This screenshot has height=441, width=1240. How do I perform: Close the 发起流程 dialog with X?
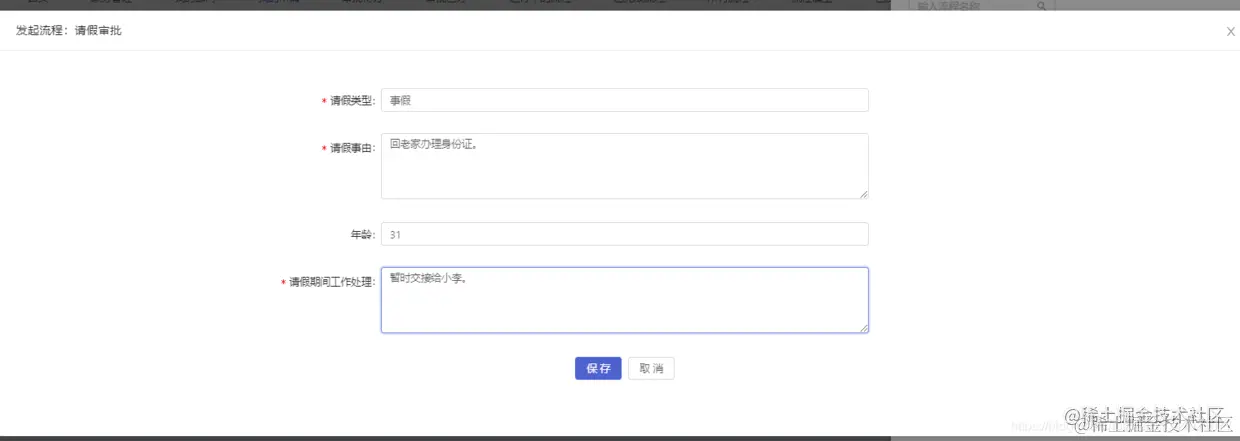tap(1230, 32)
